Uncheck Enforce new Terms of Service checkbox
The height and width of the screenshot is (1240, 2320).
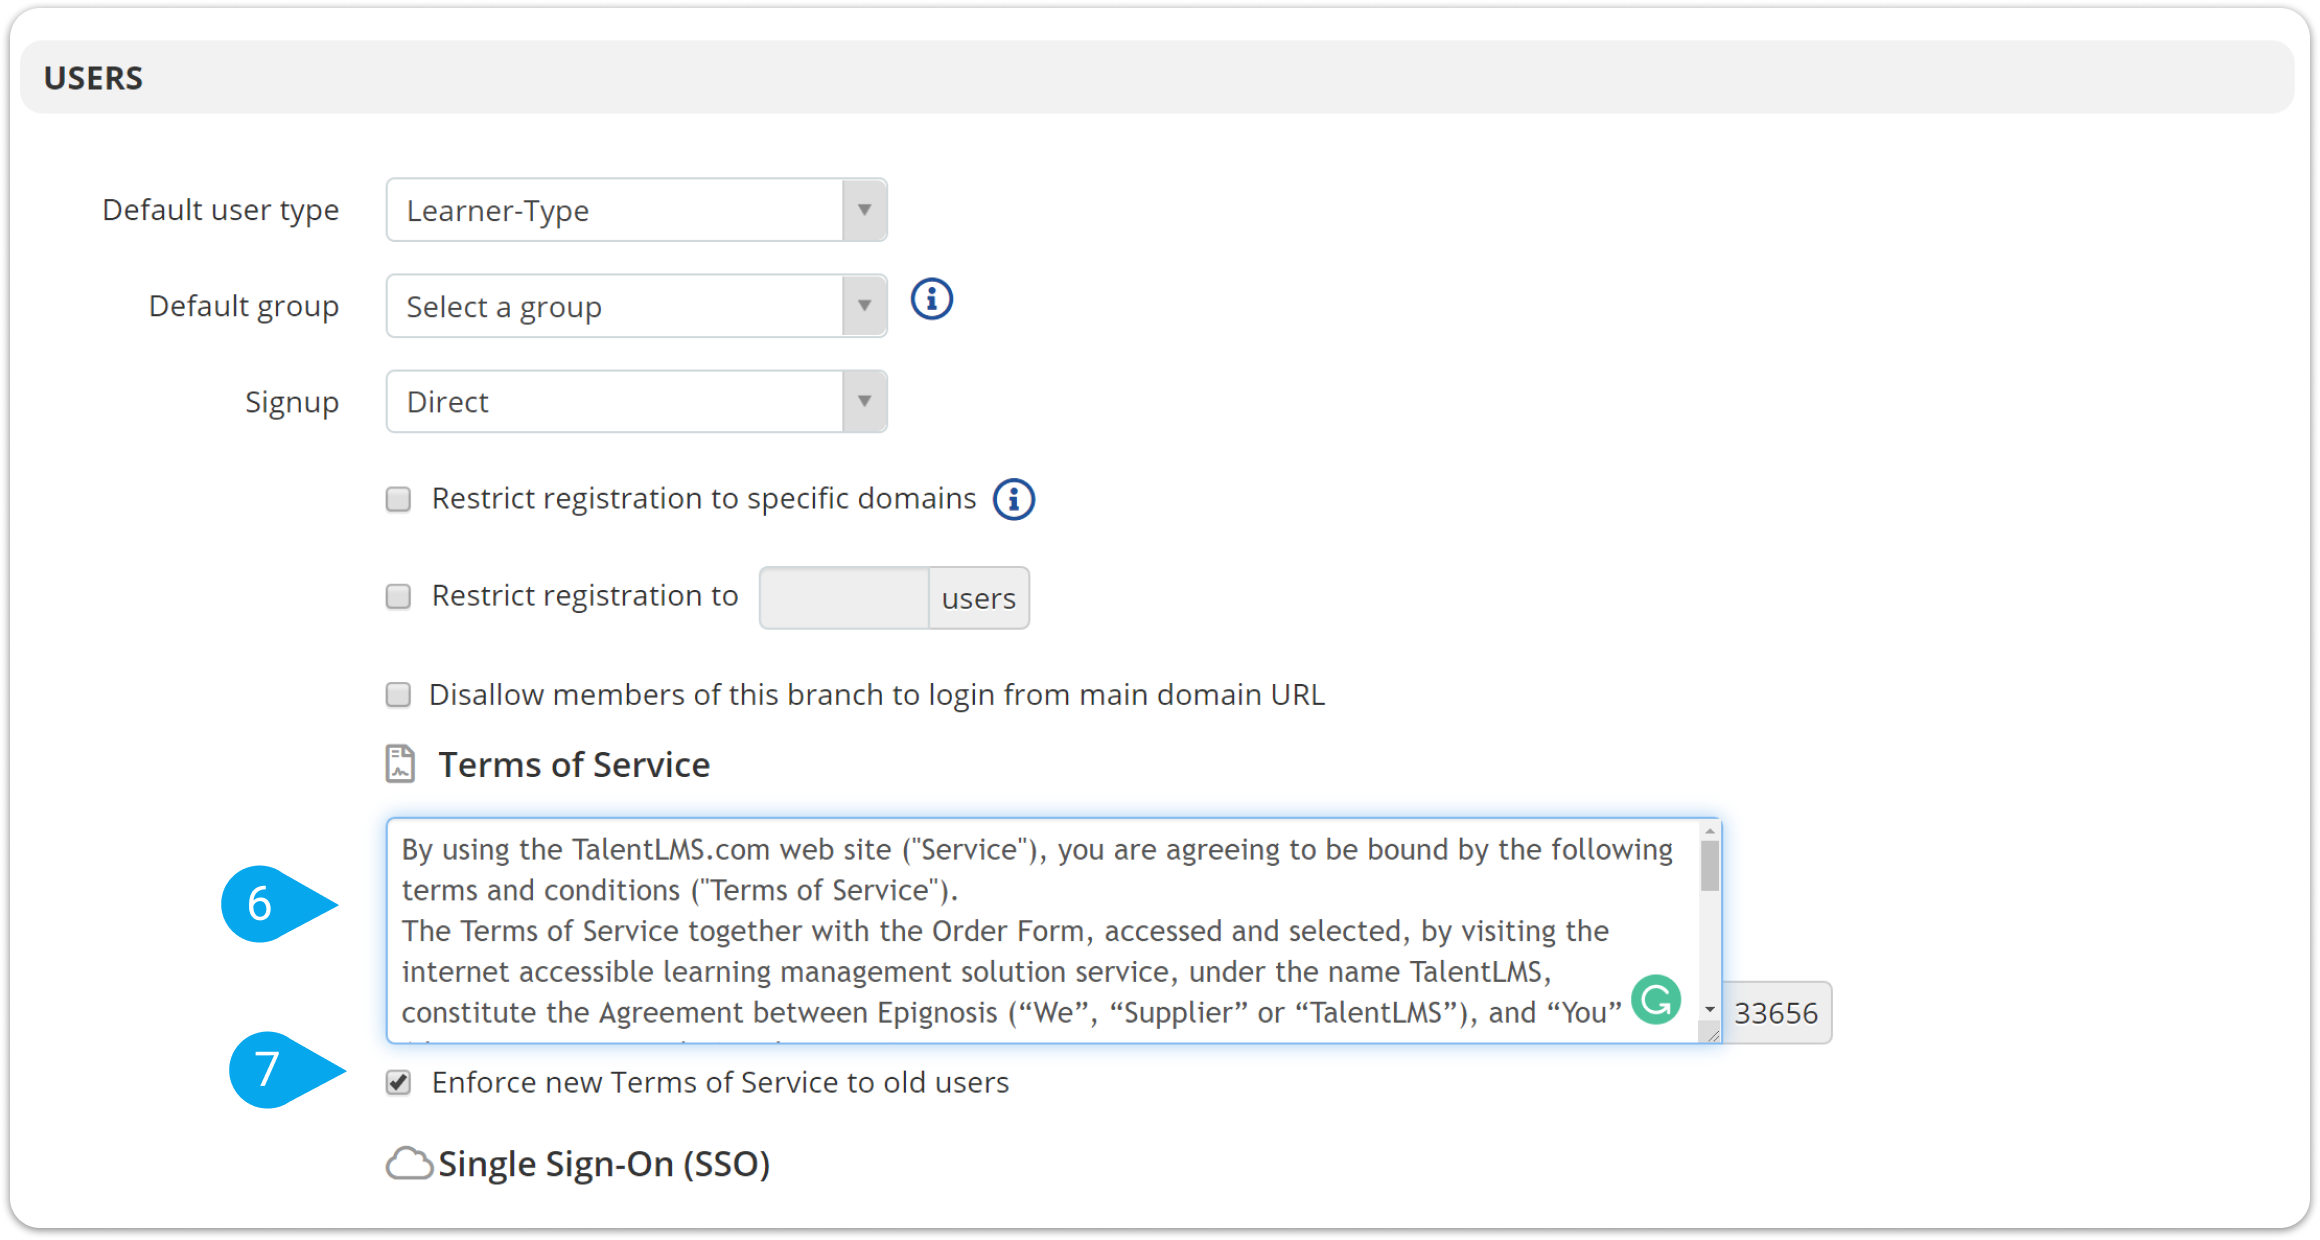[x=398, y=1083]
